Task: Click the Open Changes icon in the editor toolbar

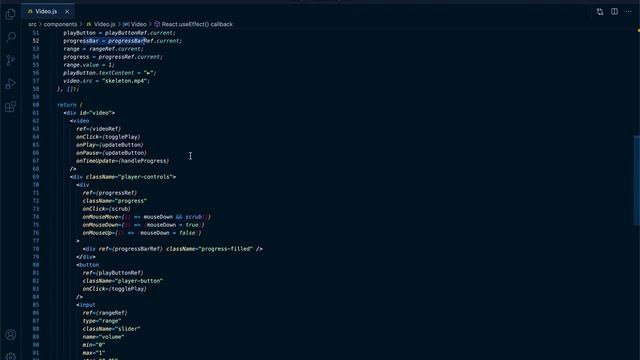Action: tap(600, 12)
